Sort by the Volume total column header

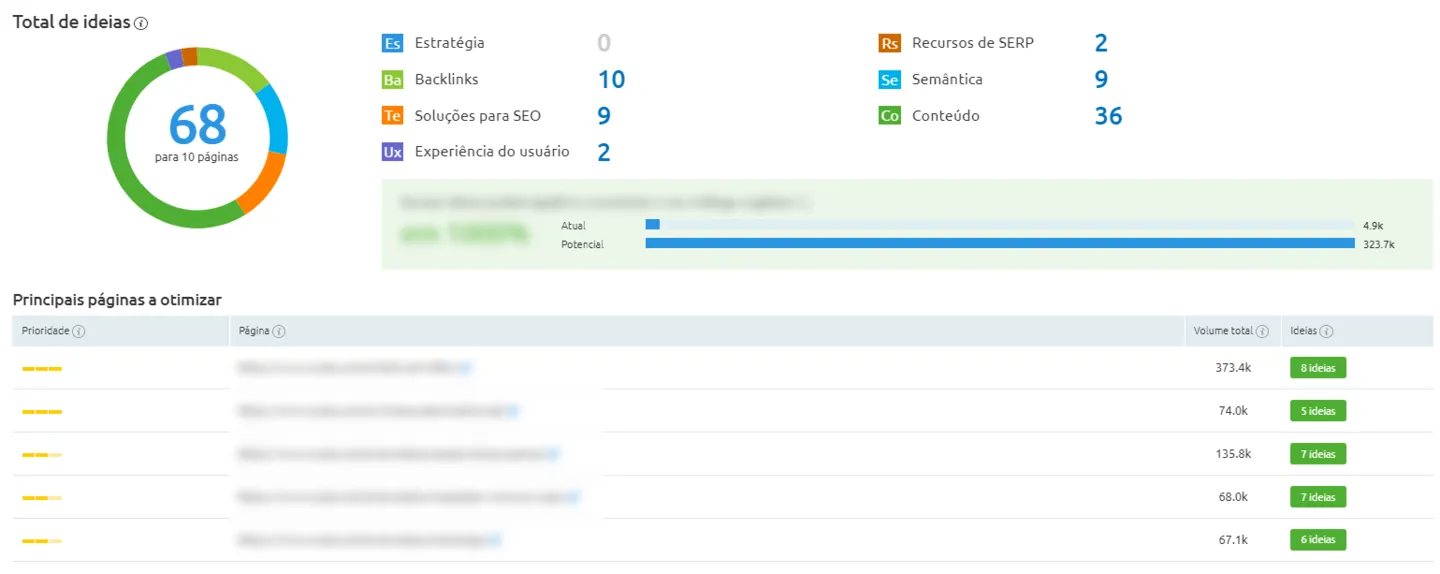(x=1223, y=331)
